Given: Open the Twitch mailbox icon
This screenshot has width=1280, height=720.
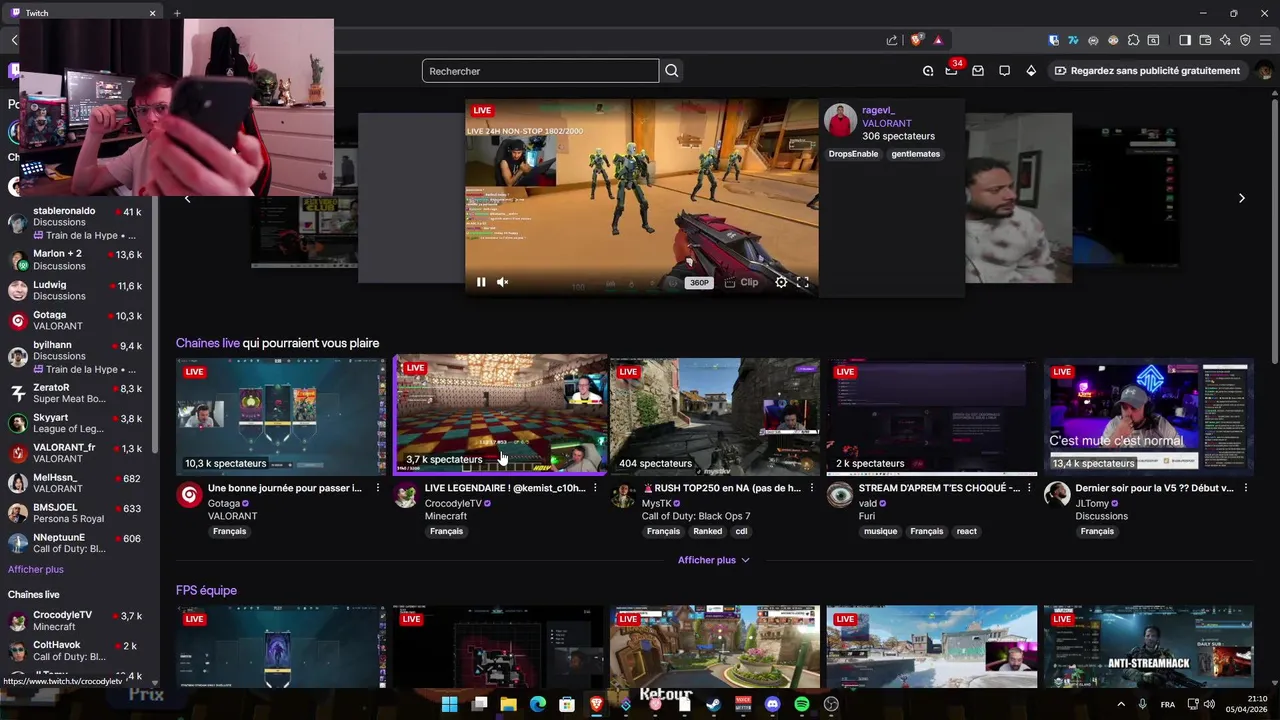Looking at the screenshot, I should 978,71.
